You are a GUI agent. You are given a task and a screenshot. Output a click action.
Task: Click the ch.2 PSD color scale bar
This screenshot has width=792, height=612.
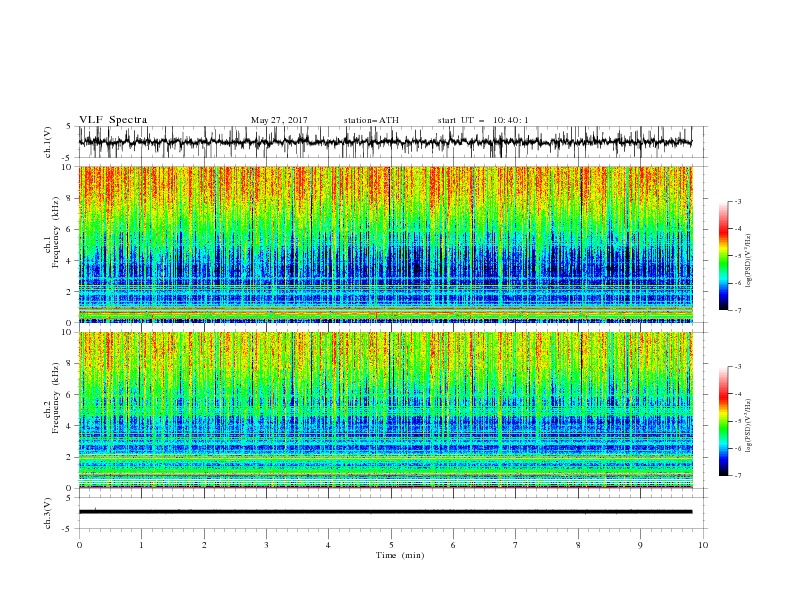(x=723, y=421)
